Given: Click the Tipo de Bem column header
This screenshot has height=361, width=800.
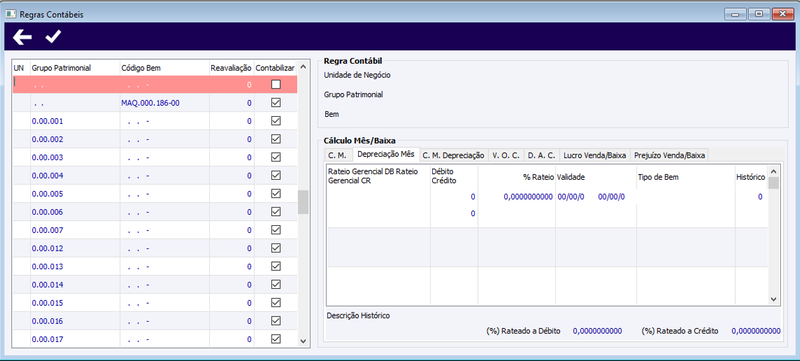Looking at the screenshot, I should tap(658, 177).
